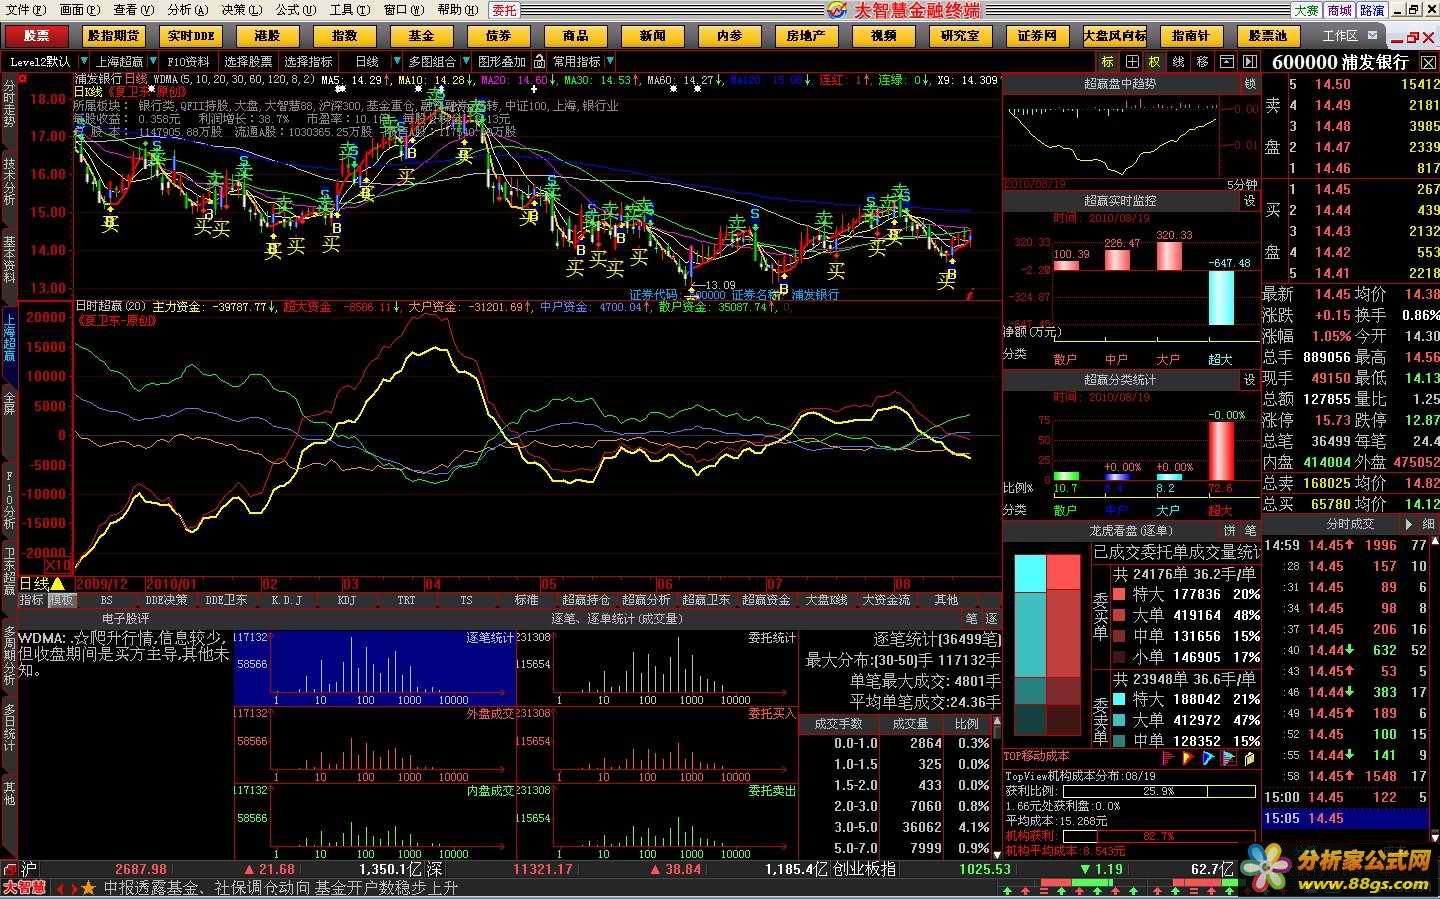Screen dimensions: 1440x899
Task: Expand the 上海超赢 dropdown arrow
Action: pos(153,62)
